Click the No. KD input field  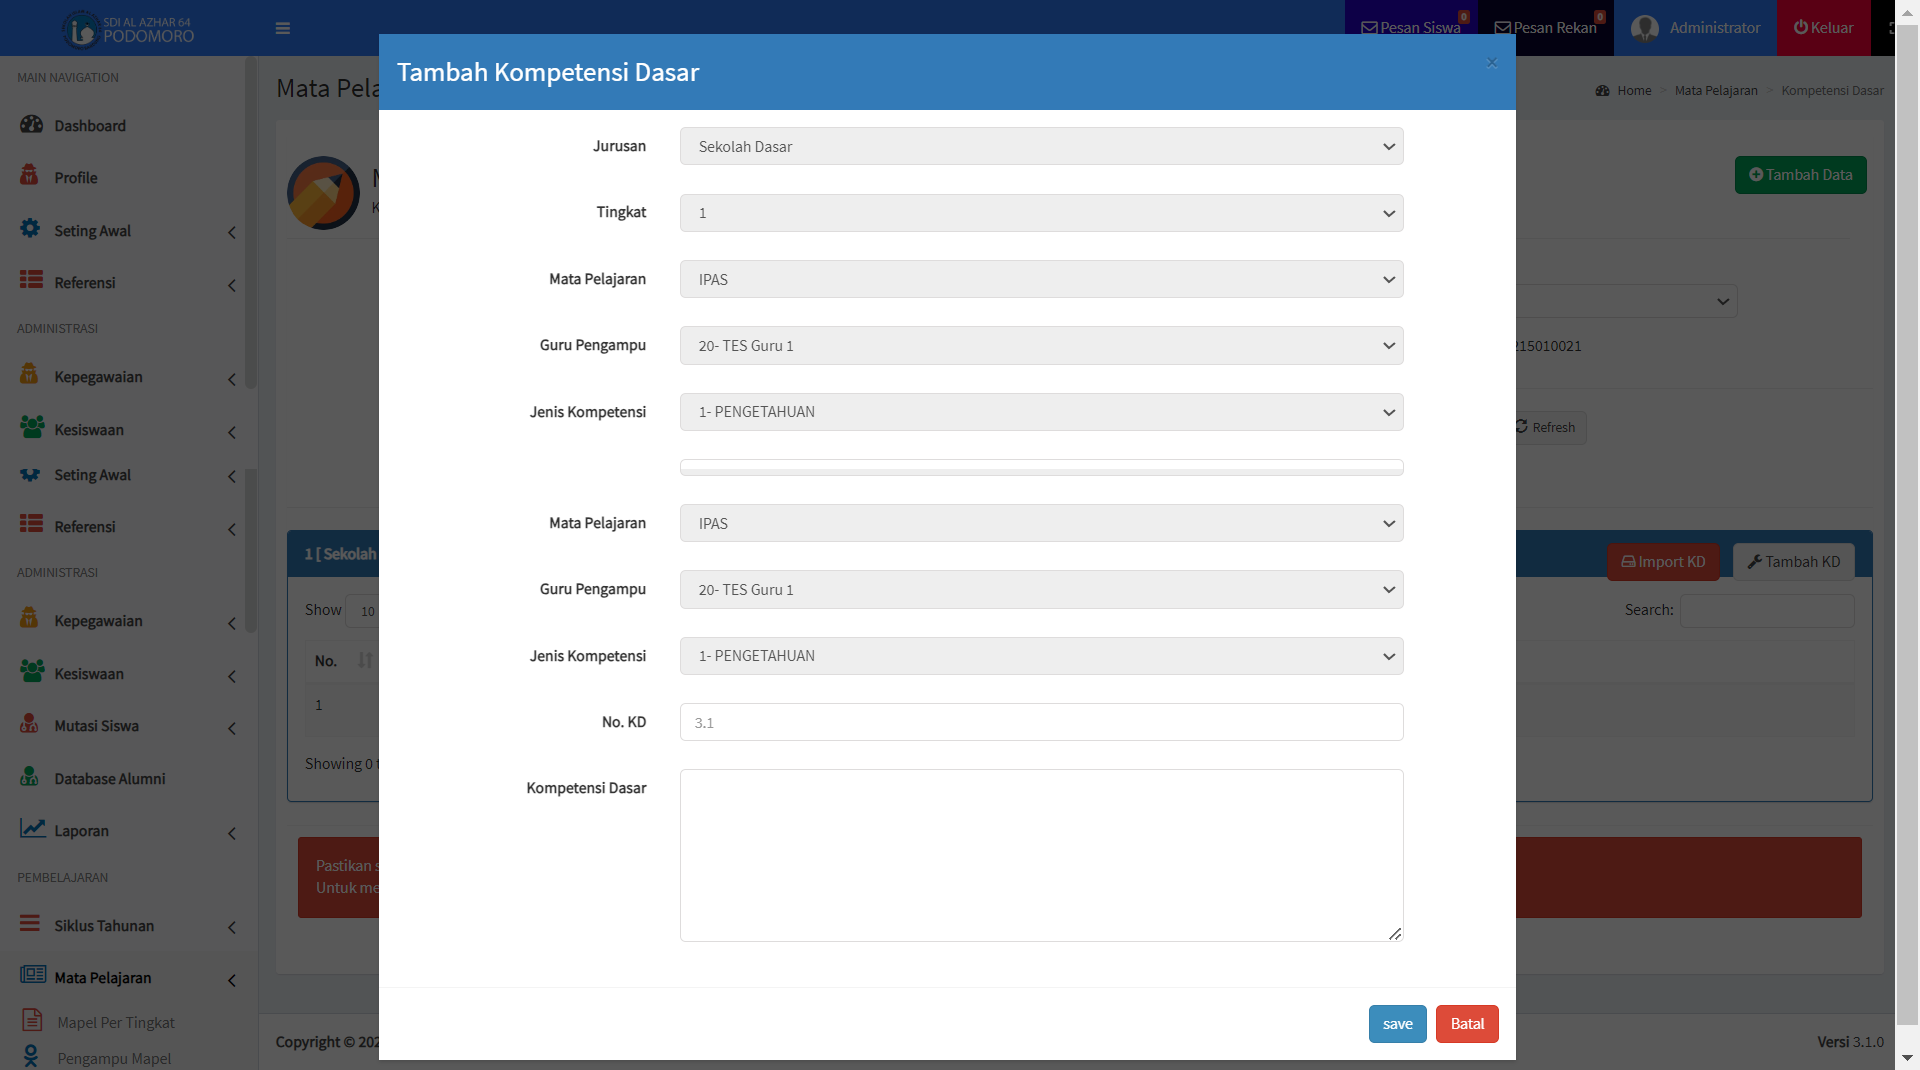pos(1041,722)
